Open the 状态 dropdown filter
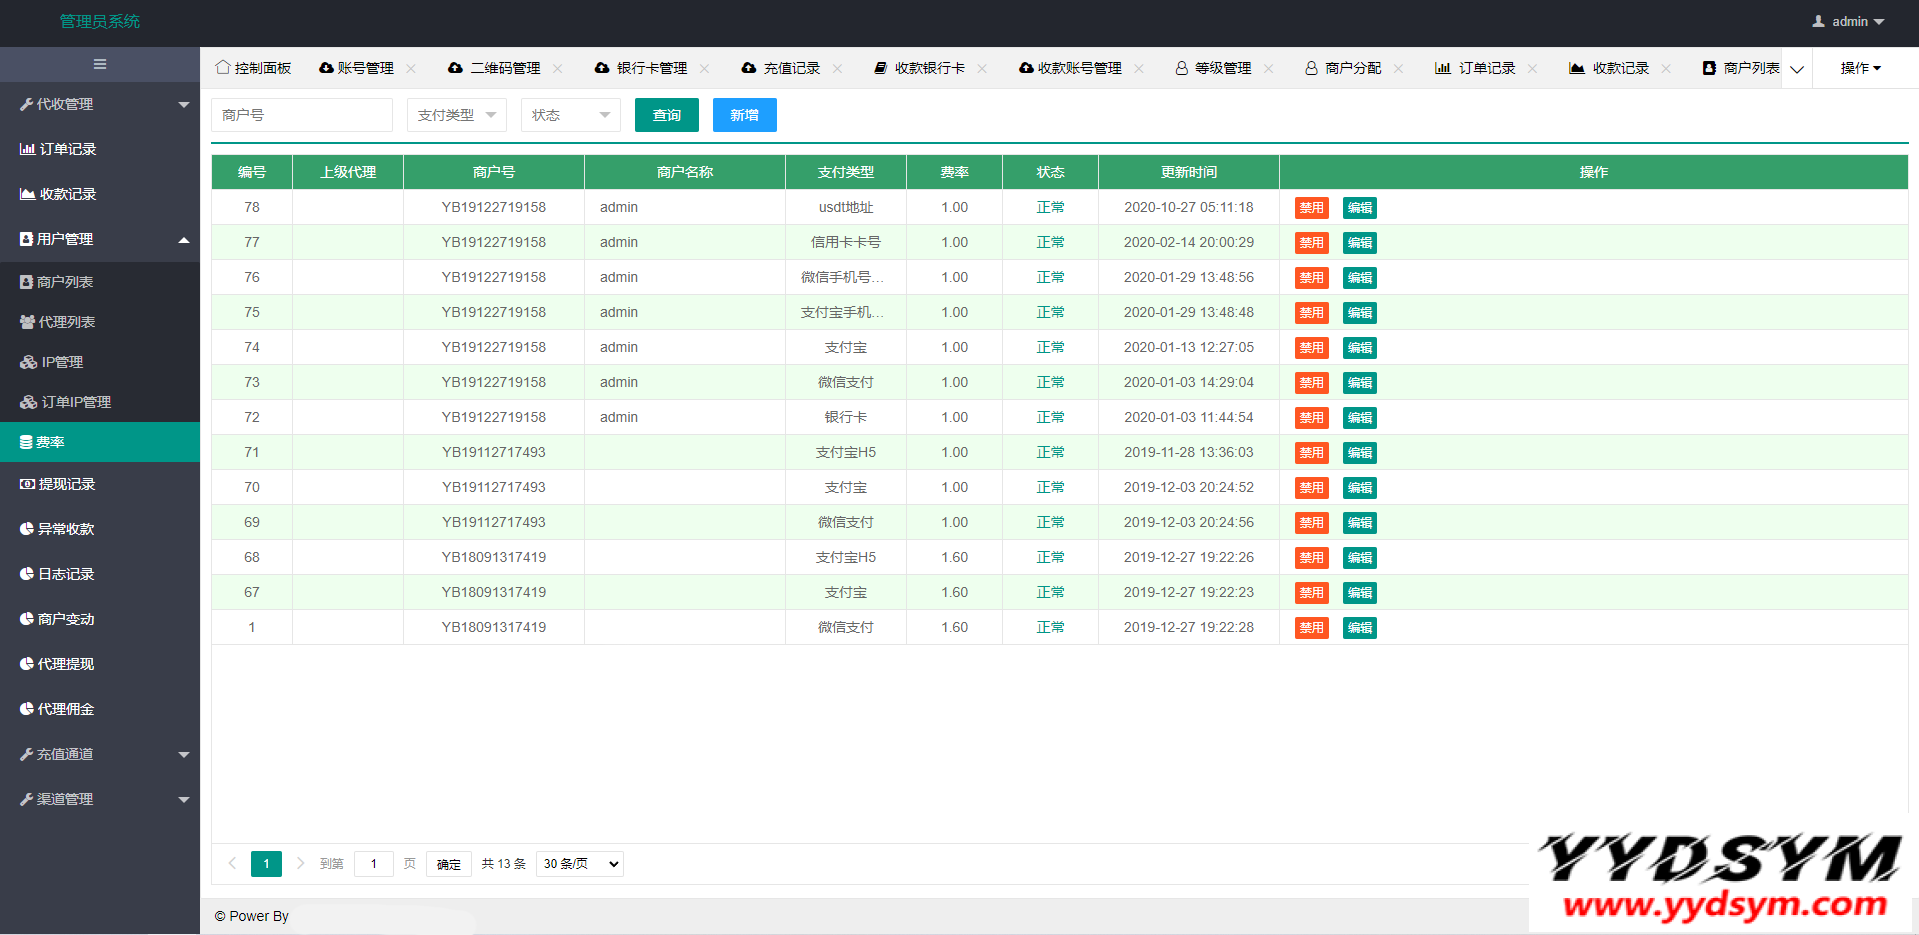1919x935 pixels. (570, 115)
